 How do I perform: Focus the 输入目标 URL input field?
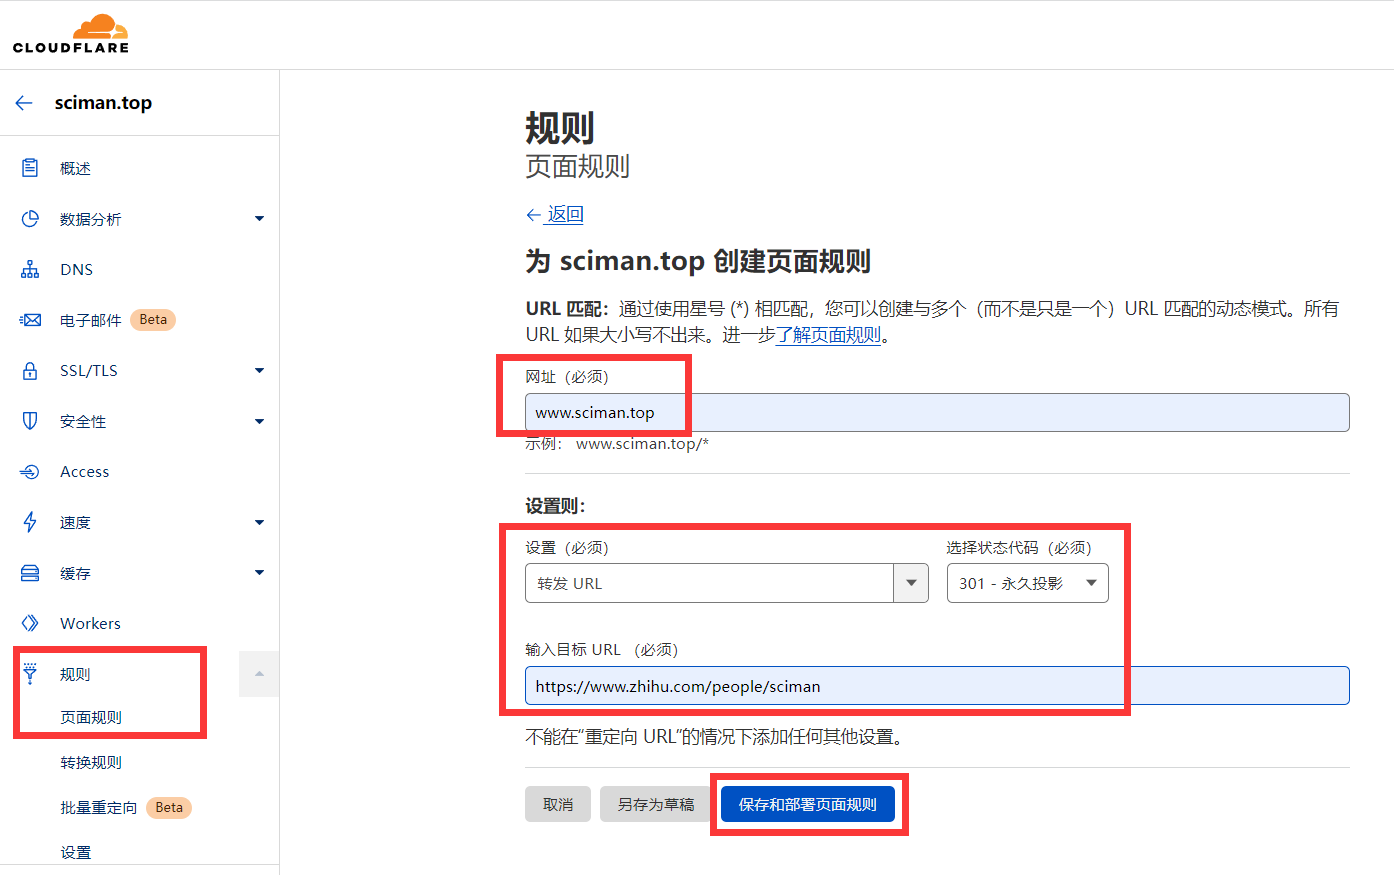(x=937, y=686)
